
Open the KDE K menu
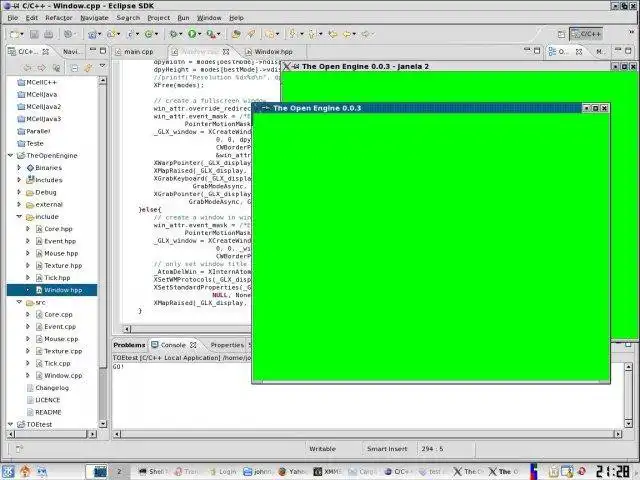[9, 471]
